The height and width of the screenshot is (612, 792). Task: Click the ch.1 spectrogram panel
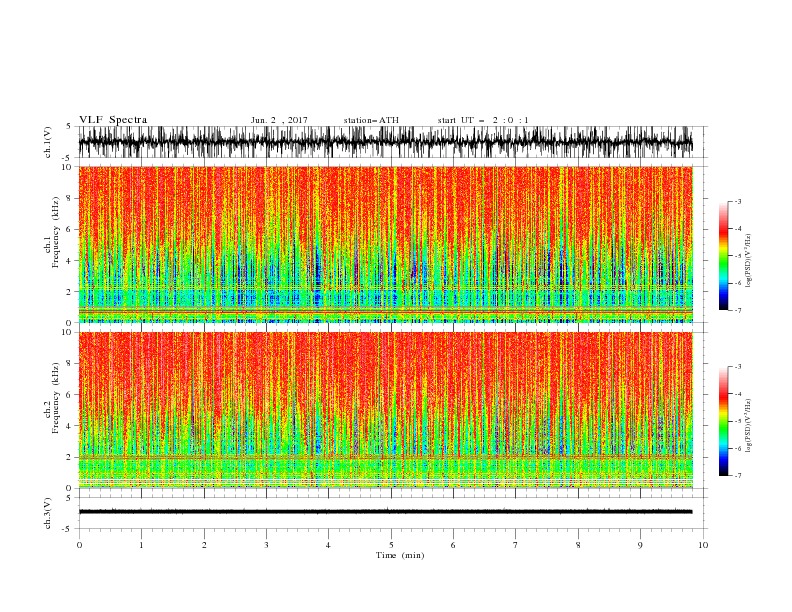(x=385, y=244)
